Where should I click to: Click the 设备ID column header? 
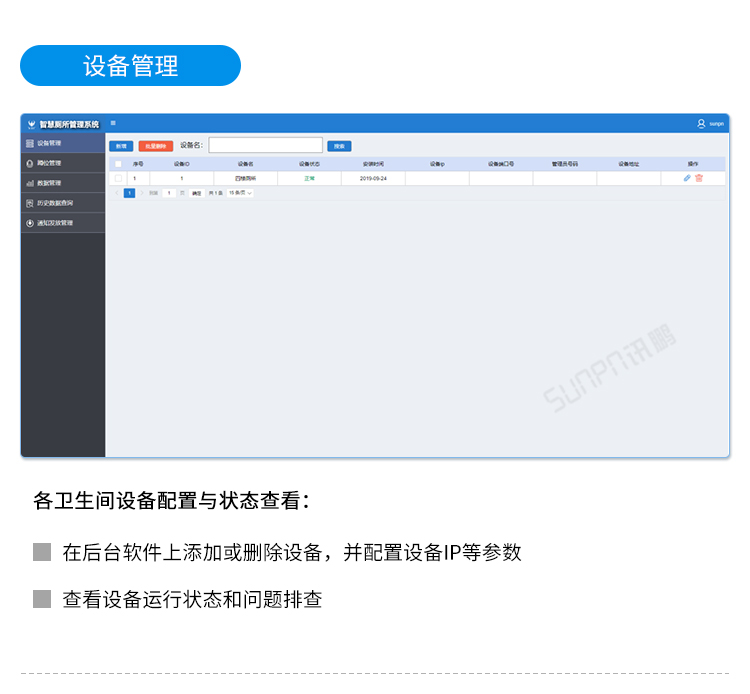pos(182,164)
